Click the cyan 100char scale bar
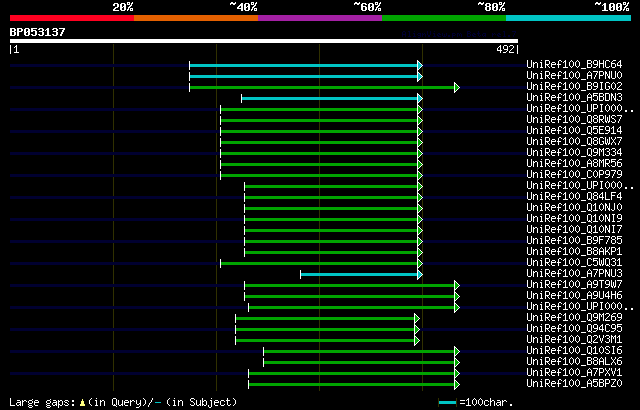The image size is (640, 410). coord(447,403)
